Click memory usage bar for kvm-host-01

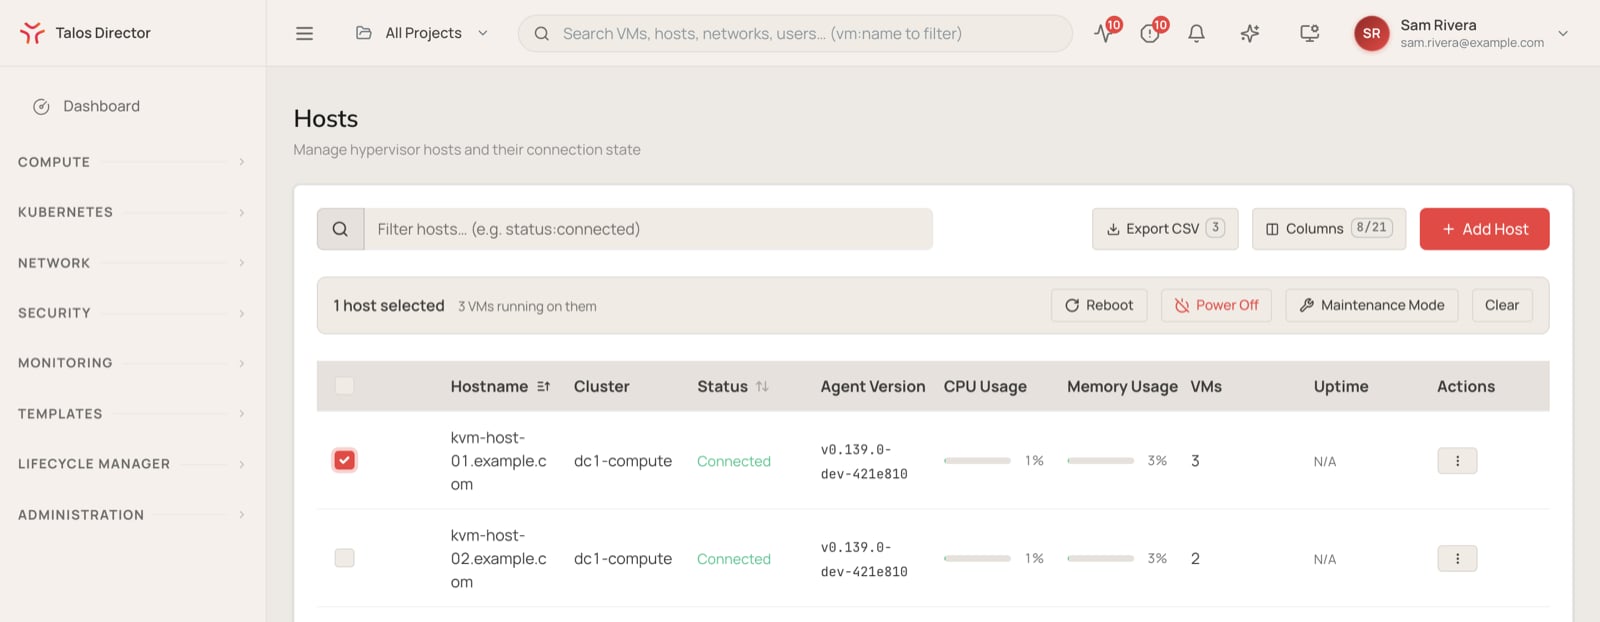(x=1100, y=461)
